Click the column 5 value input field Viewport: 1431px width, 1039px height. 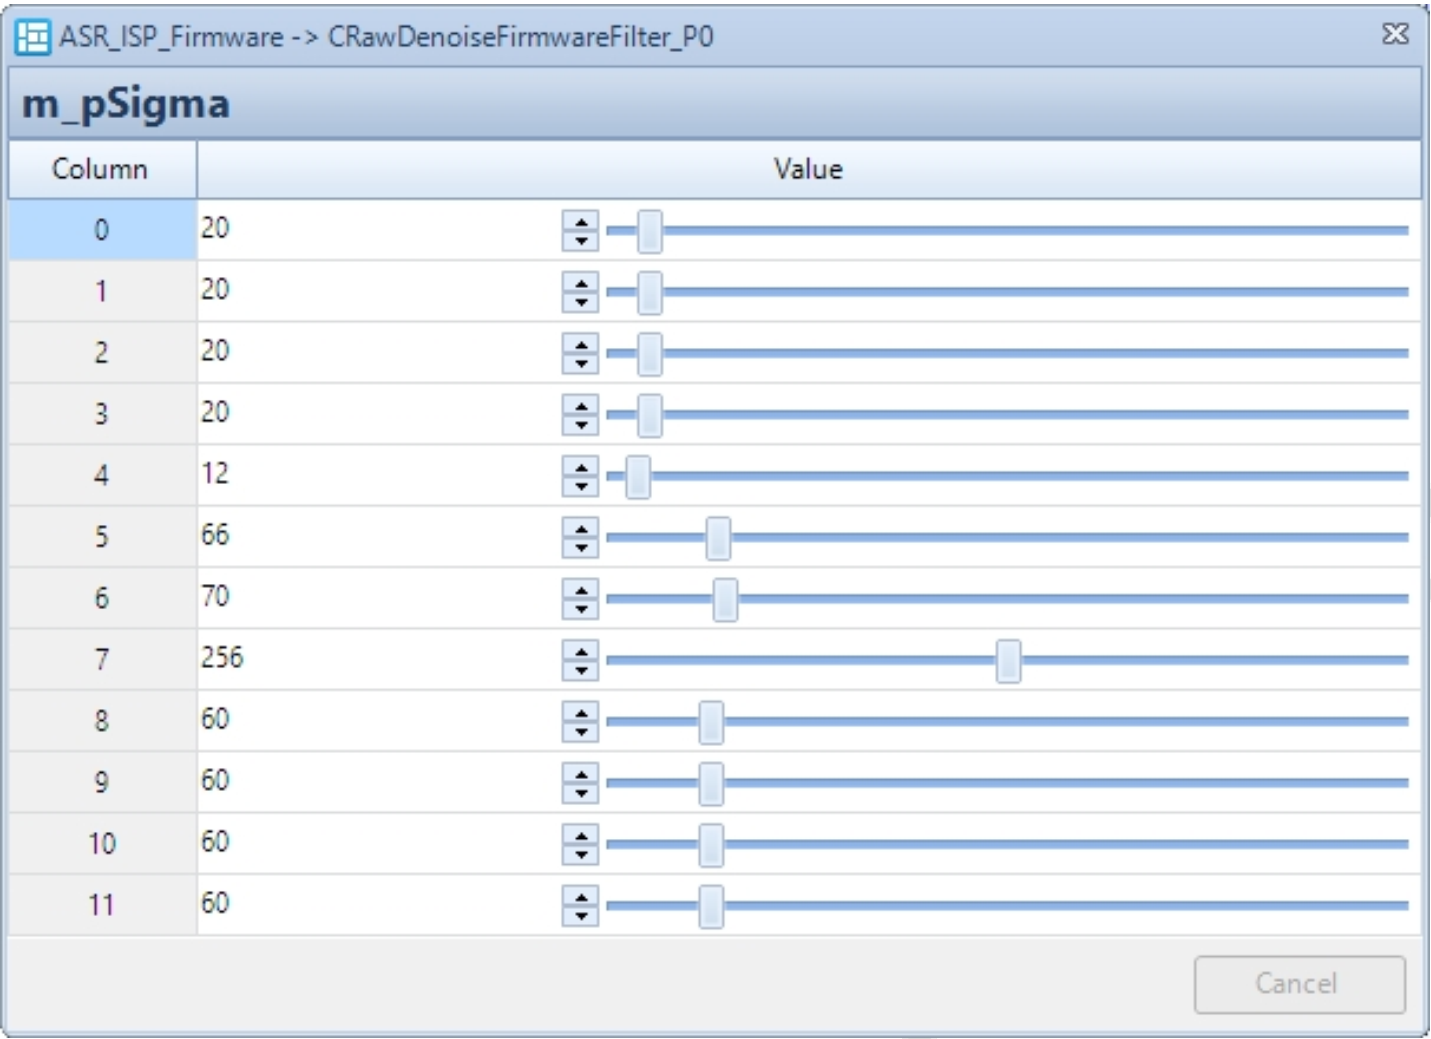[x=375, y=536]
